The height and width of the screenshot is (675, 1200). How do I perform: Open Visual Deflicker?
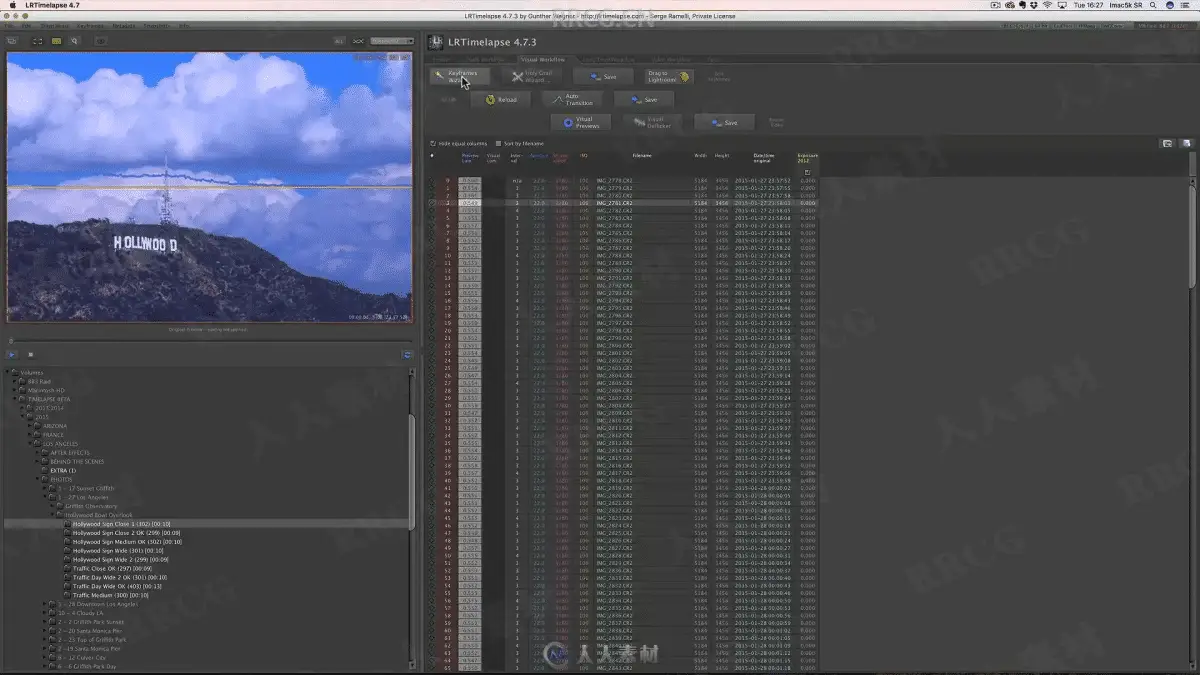point(651,123)
